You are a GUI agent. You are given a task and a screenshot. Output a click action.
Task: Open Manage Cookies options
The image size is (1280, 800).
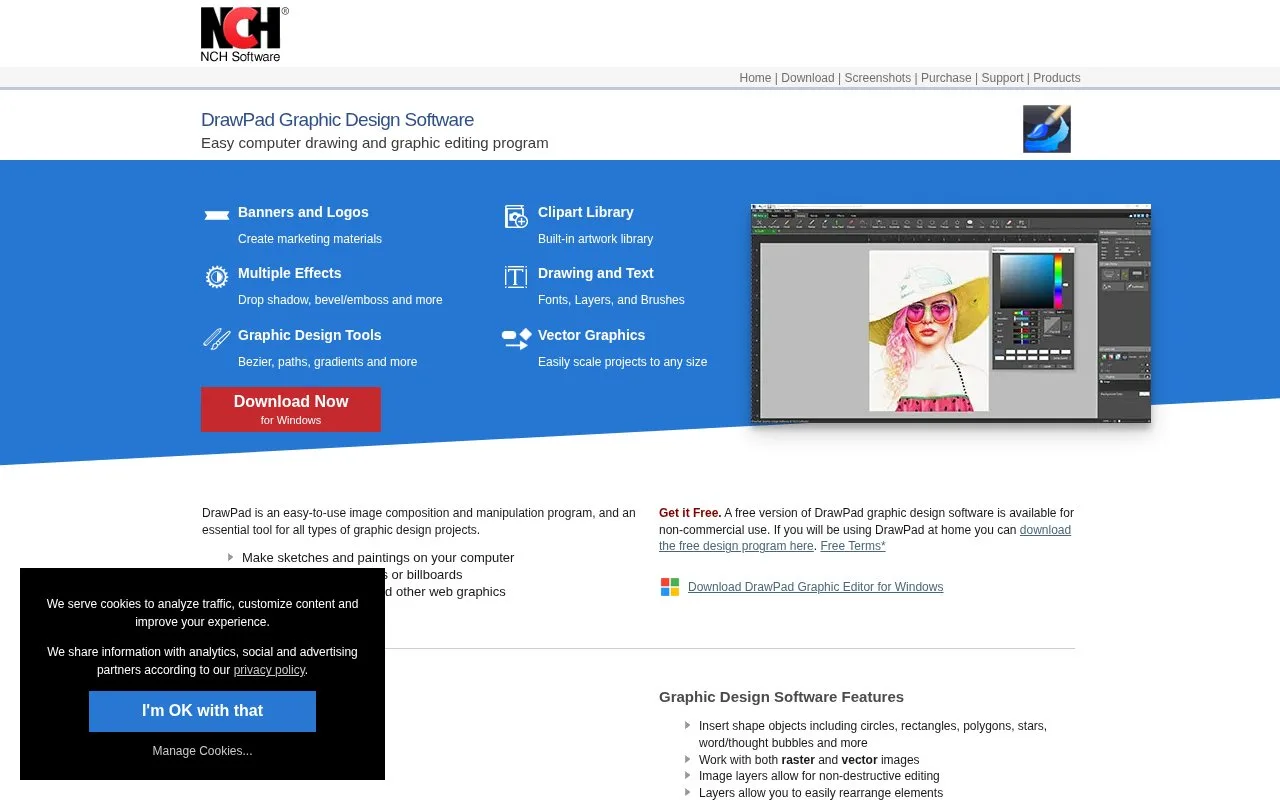[x=202, y=751]
